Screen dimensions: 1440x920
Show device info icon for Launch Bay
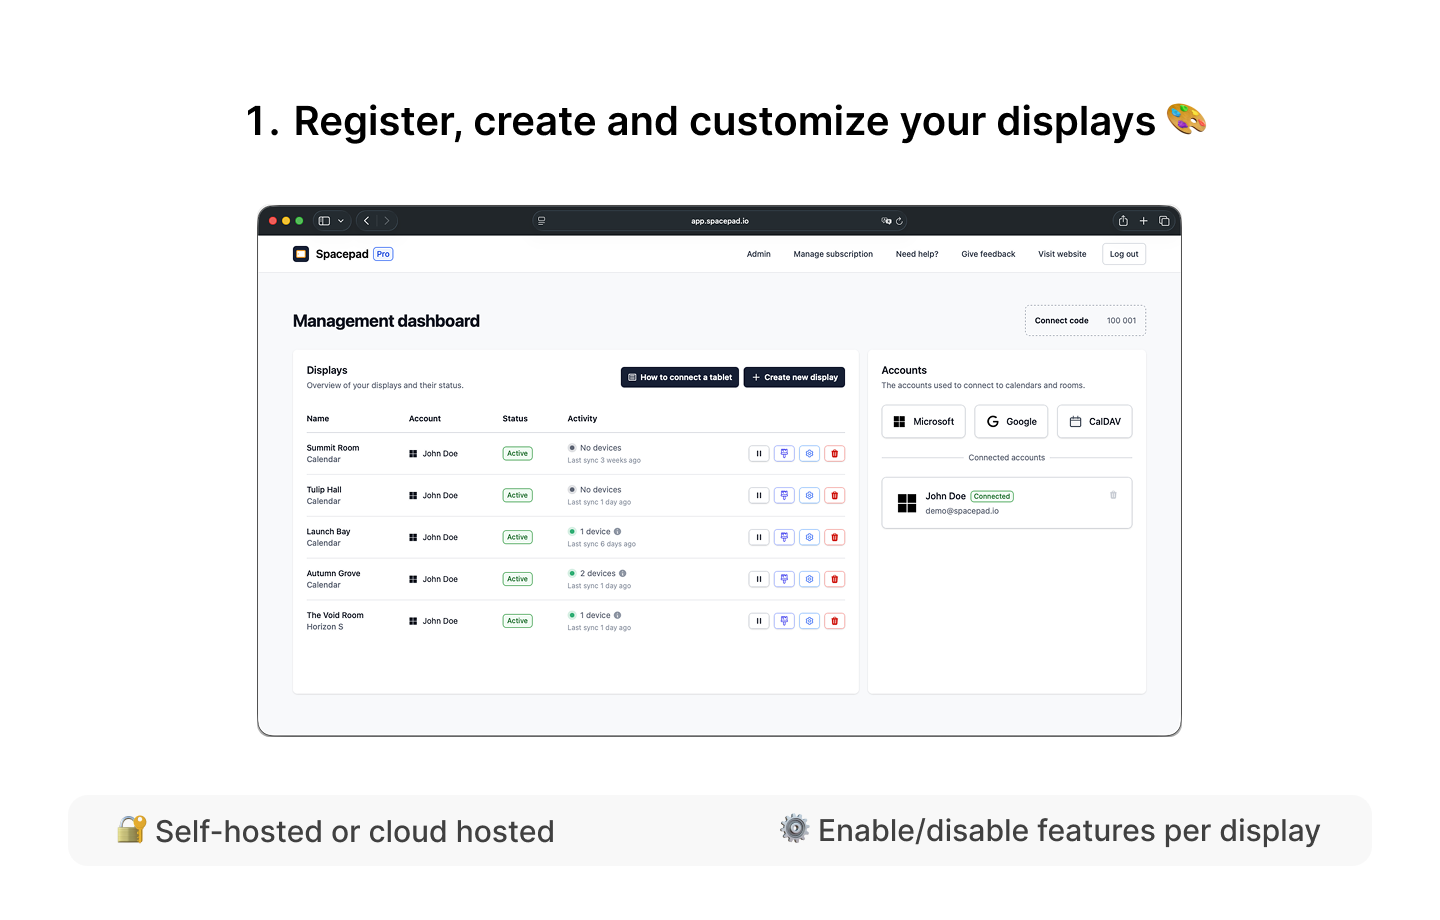point(618,532)
